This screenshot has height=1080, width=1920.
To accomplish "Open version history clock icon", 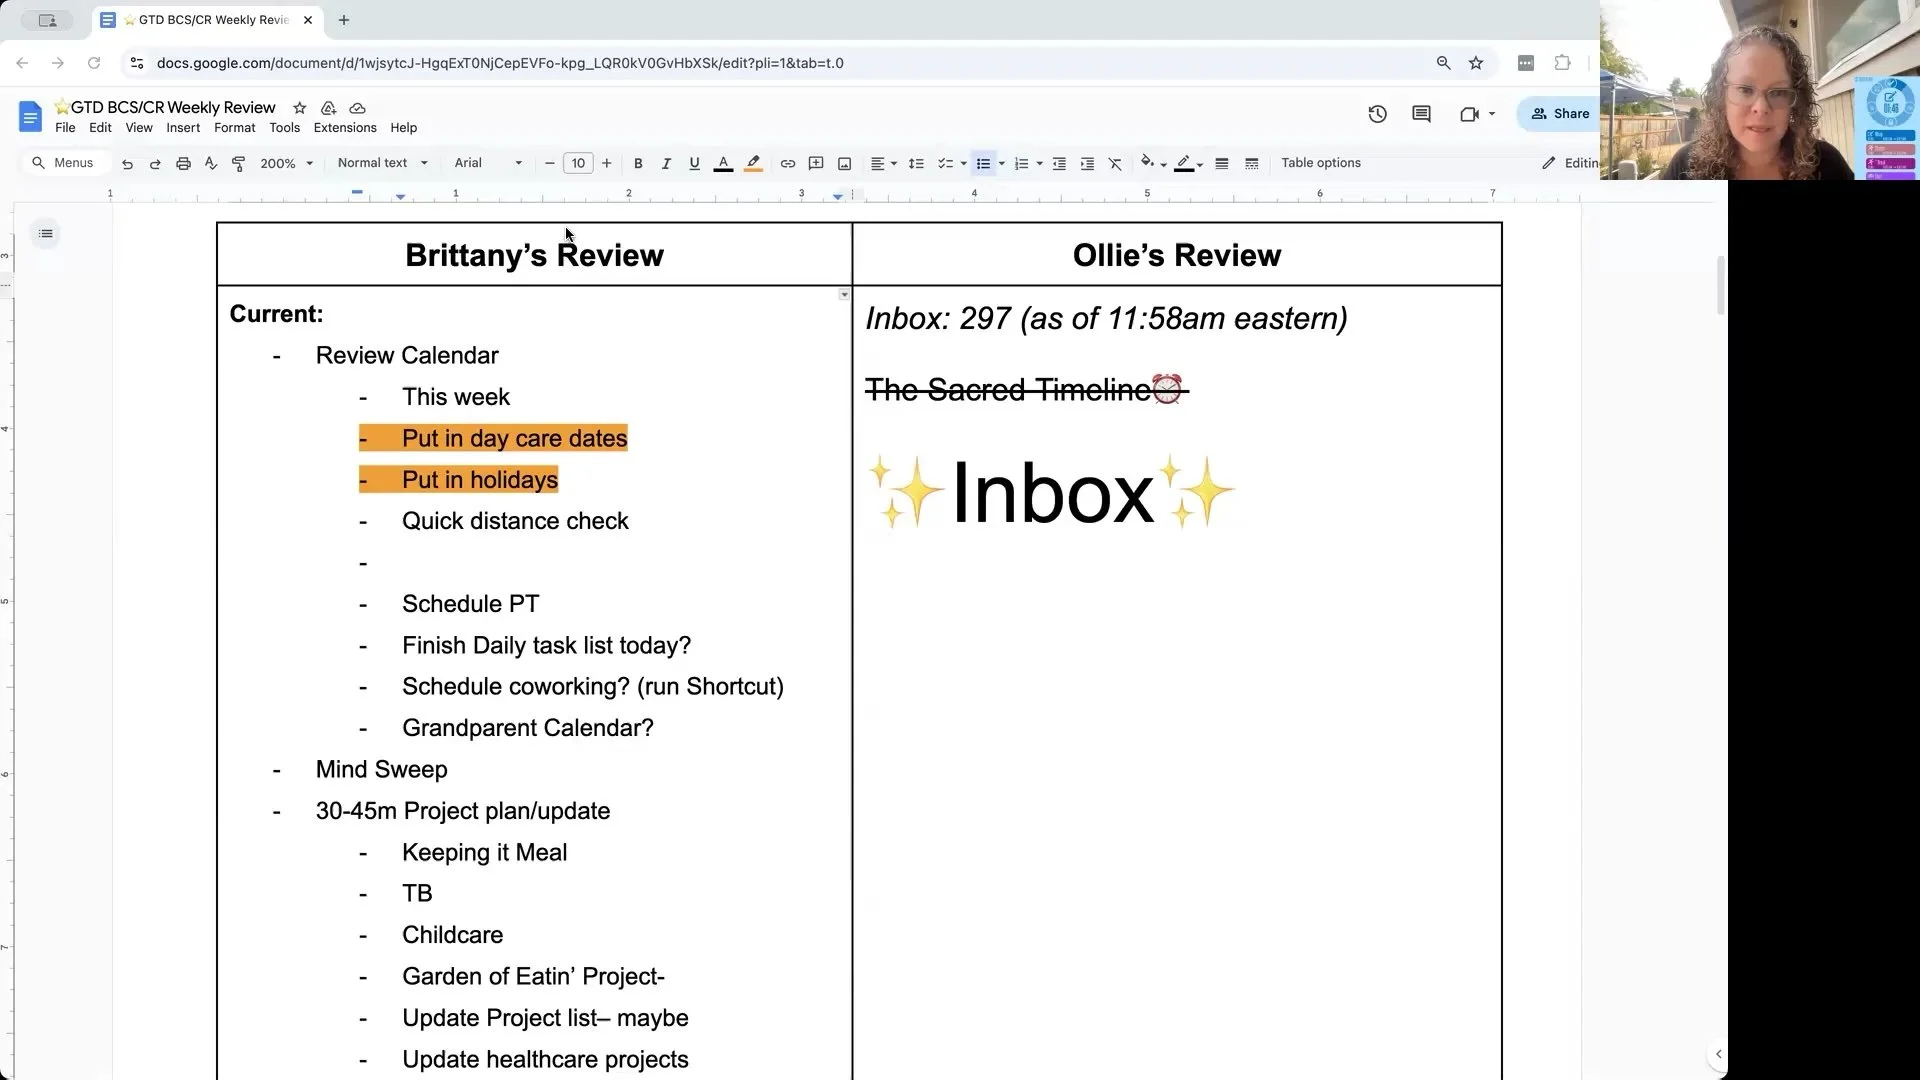I will (x=1377, y=114).
